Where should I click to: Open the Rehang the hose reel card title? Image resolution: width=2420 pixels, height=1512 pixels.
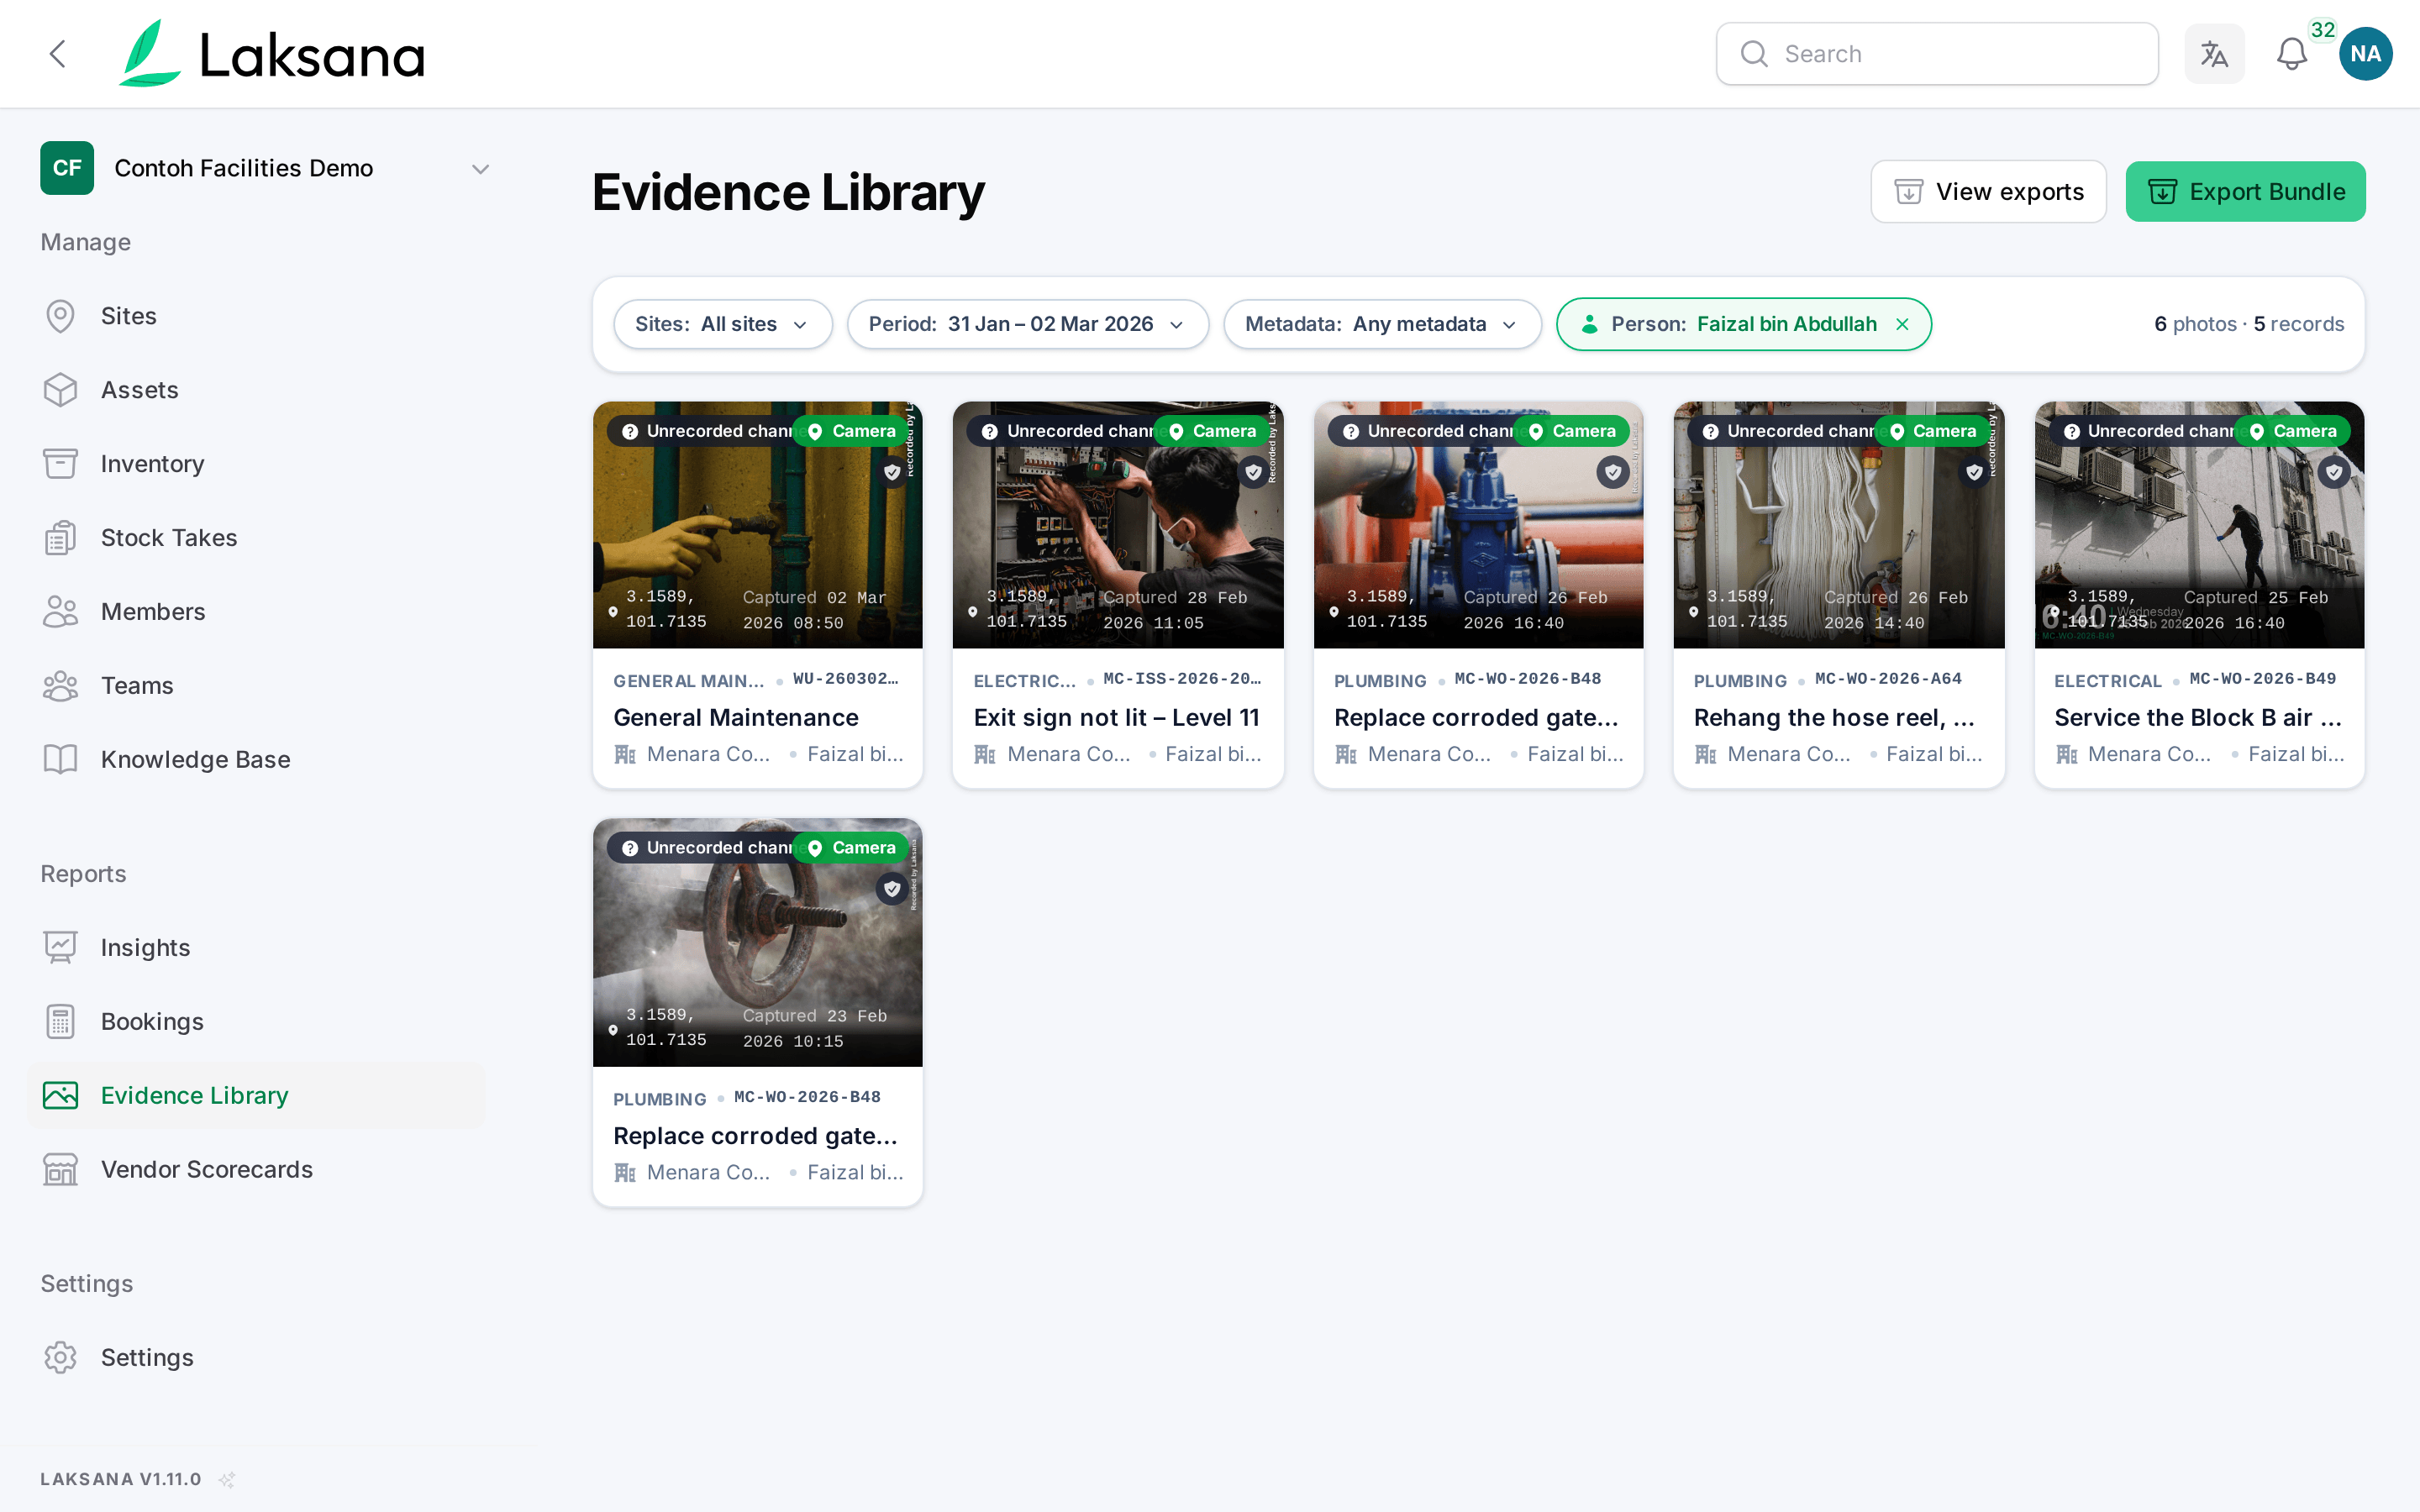click(x=1834, y=718)
